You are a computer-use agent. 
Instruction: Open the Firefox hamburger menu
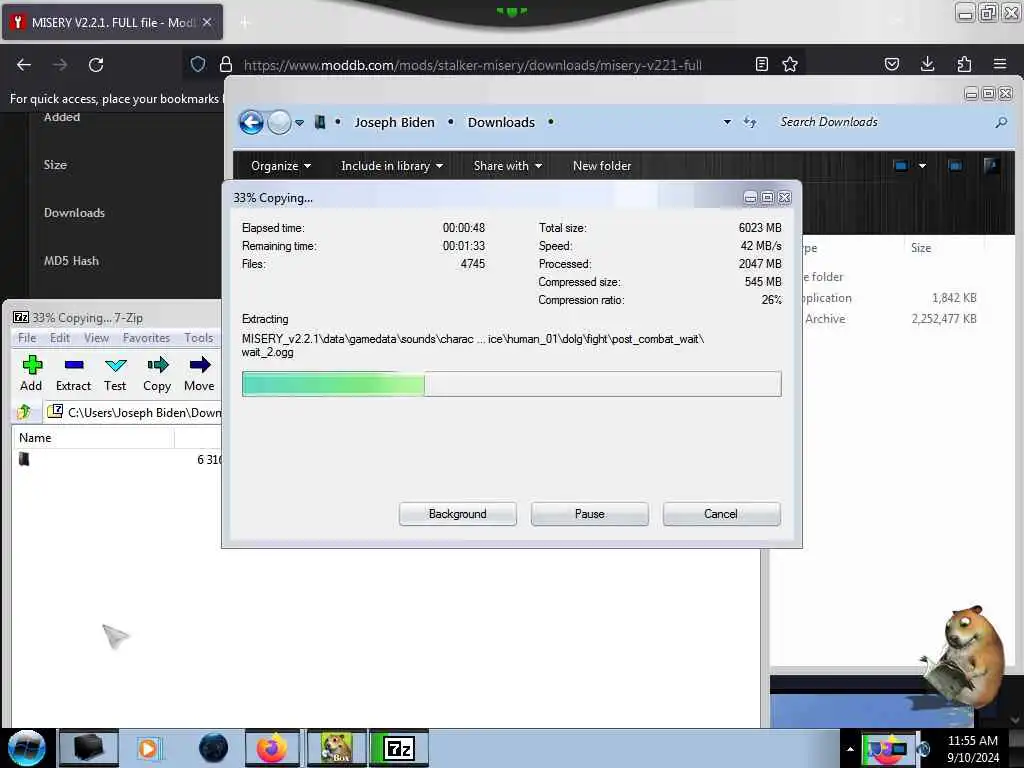pos(1000,64)
